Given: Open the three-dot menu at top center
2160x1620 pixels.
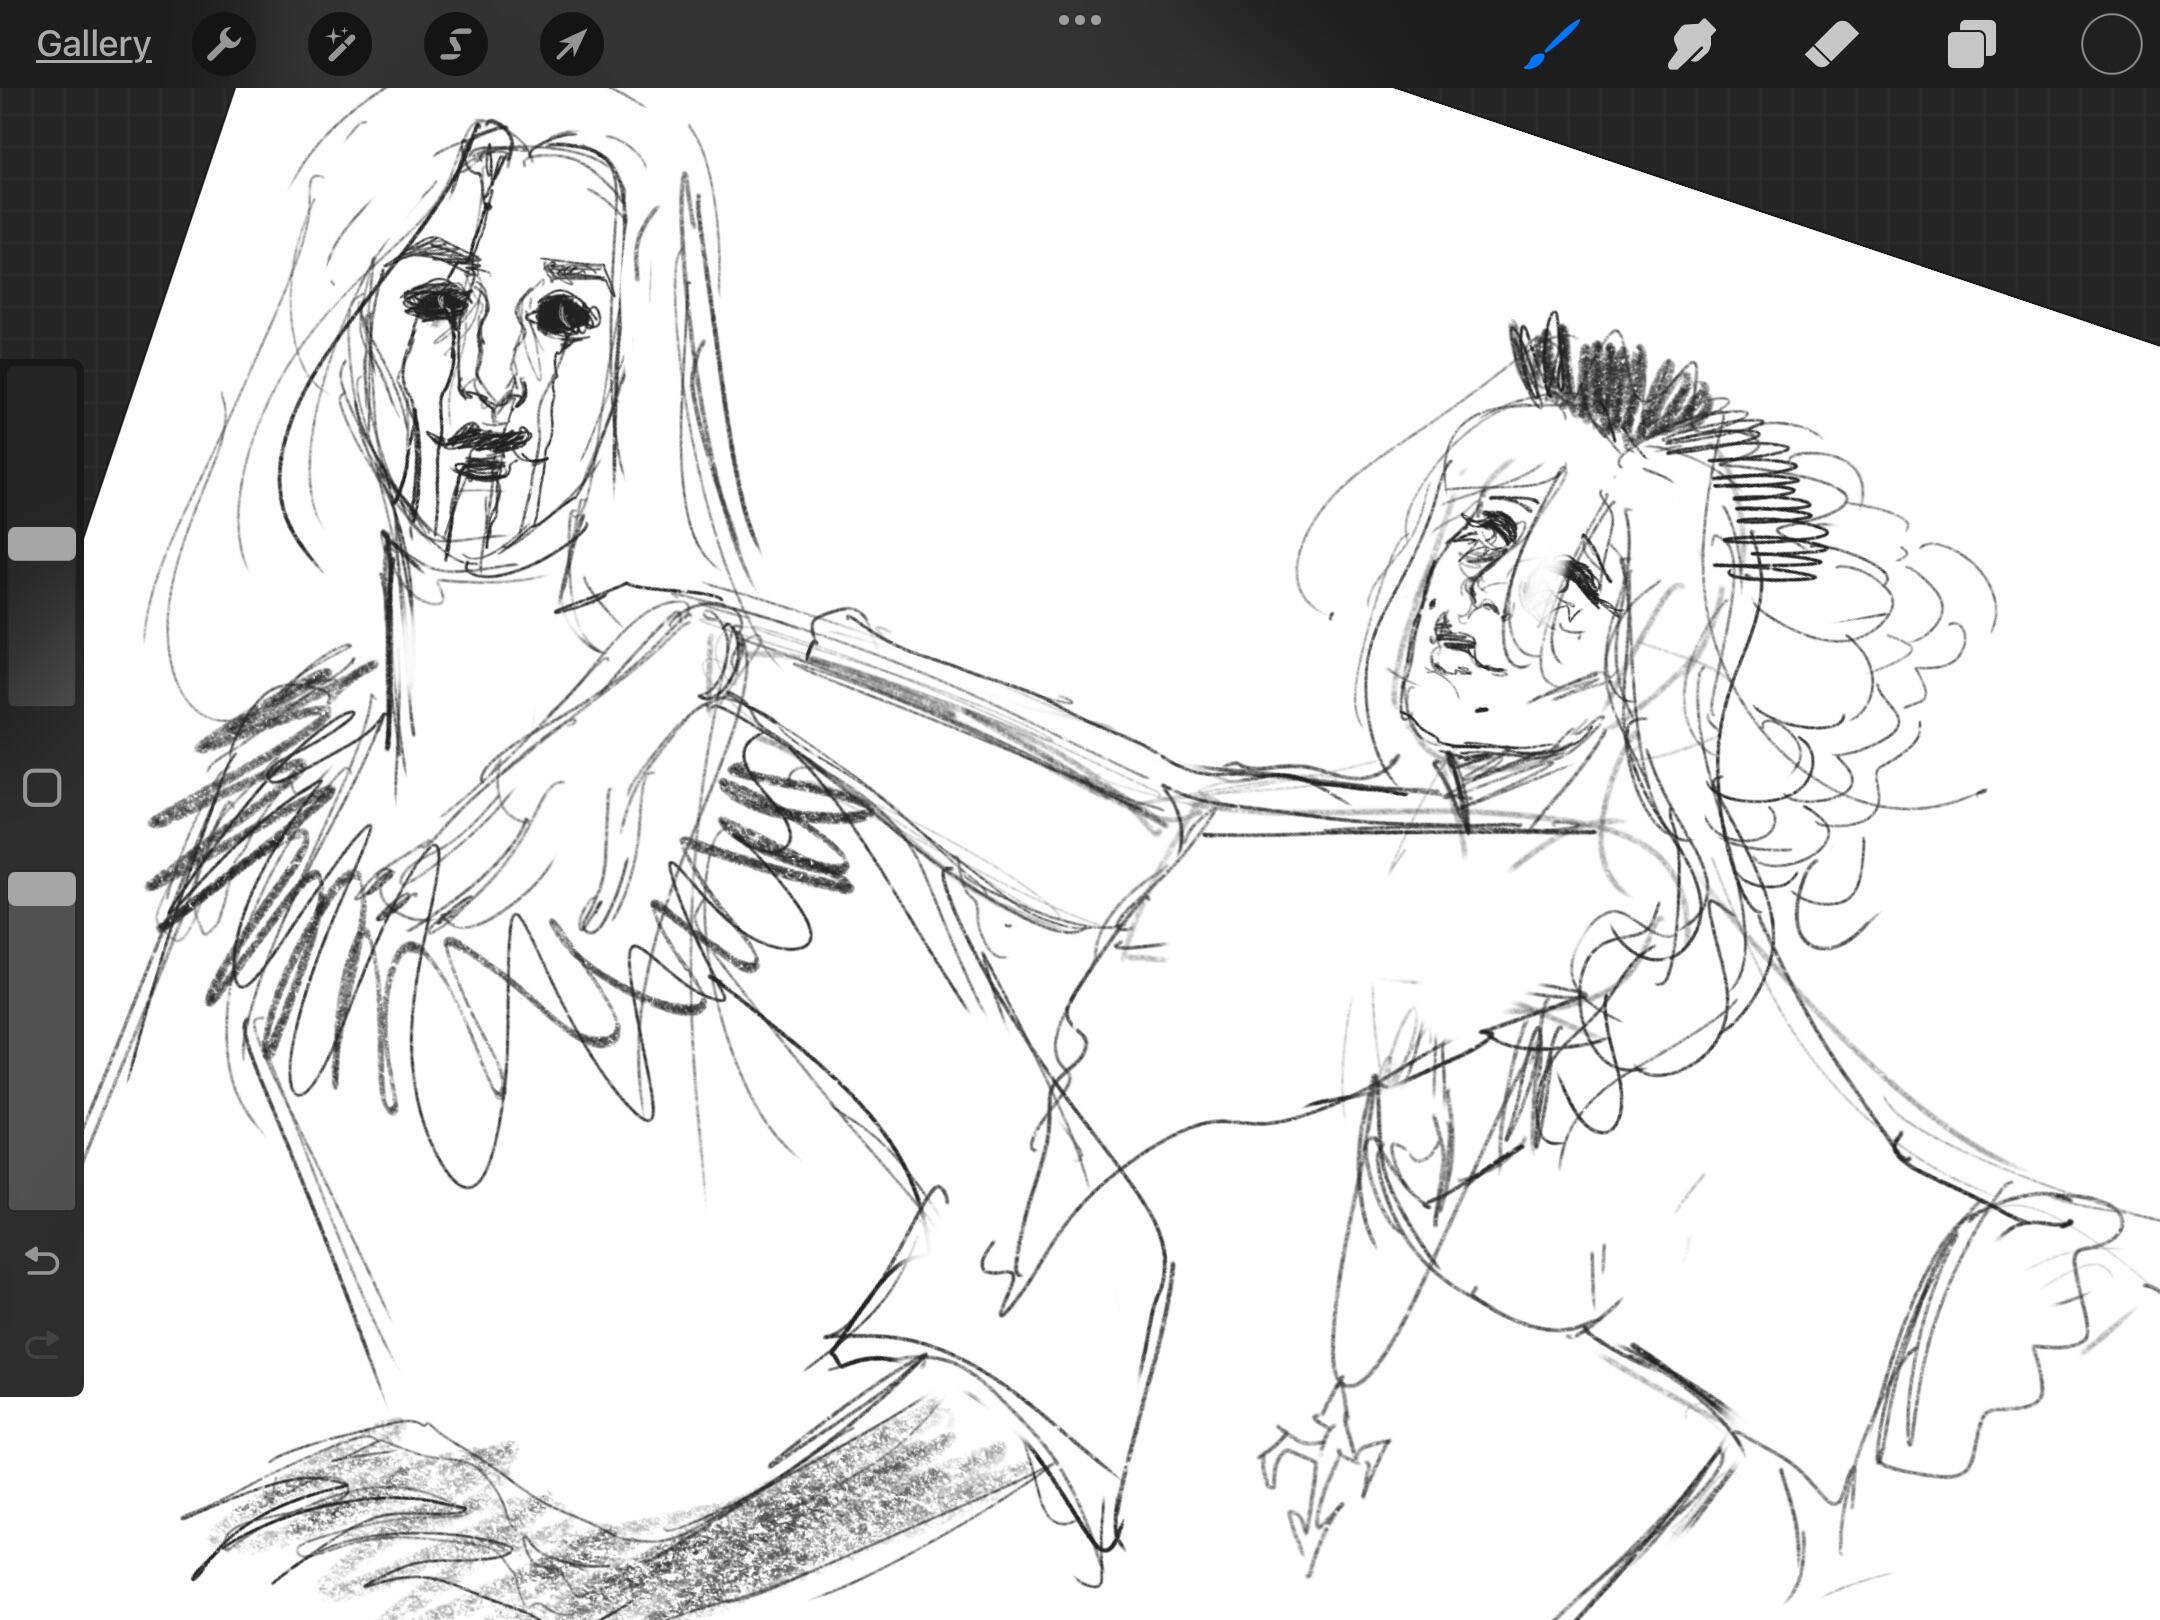Looking at the screenshot, I should coord(1080,20).
